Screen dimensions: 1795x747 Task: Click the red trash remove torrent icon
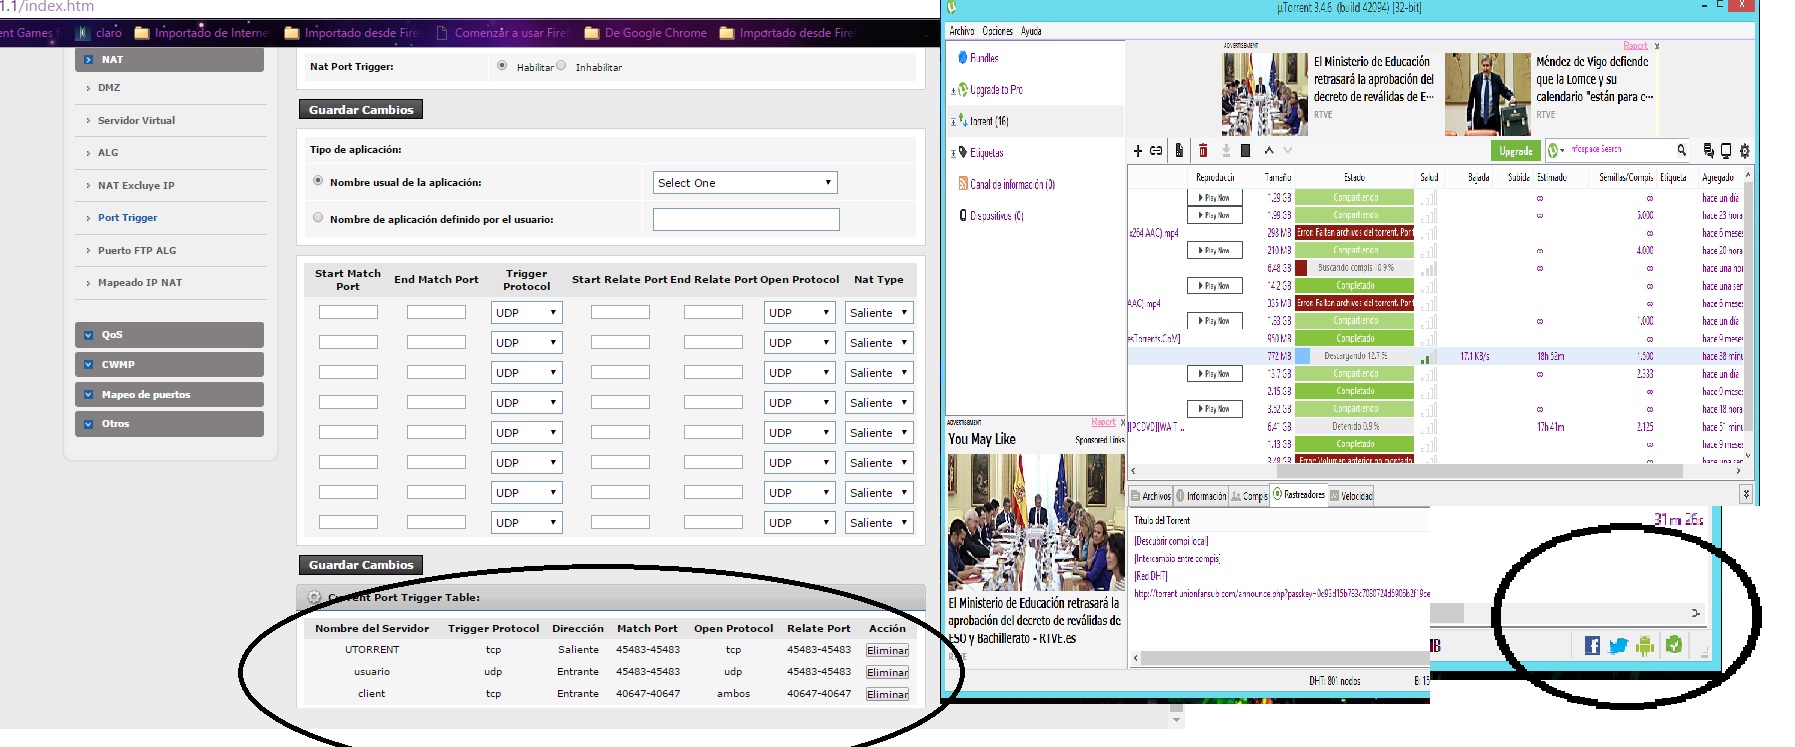coord(1203,151)
